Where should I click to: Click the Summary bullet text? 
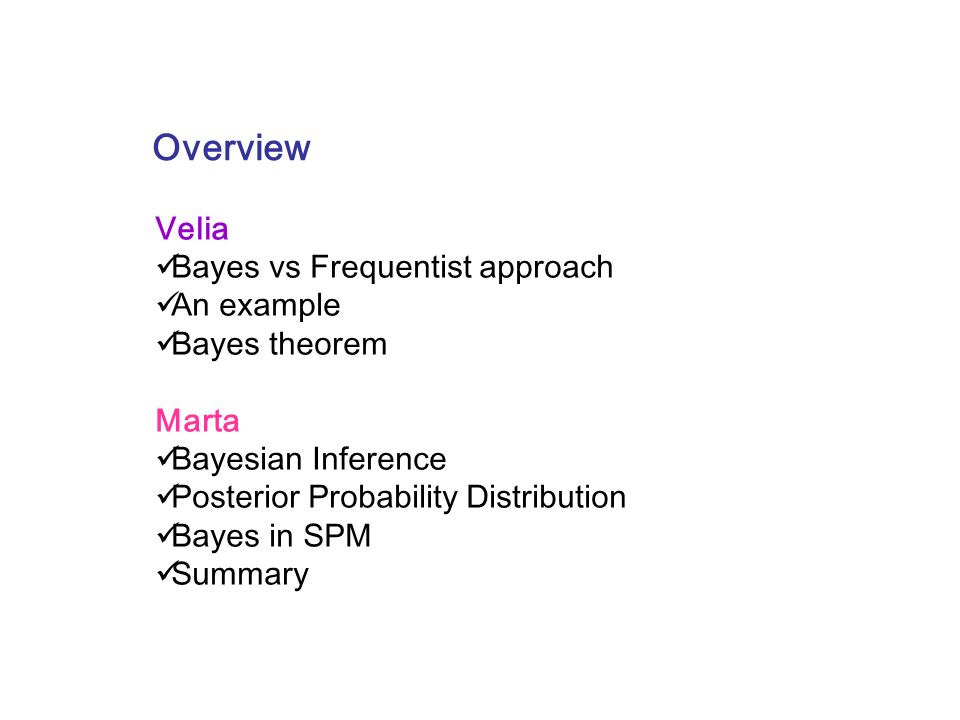[241, 575]
